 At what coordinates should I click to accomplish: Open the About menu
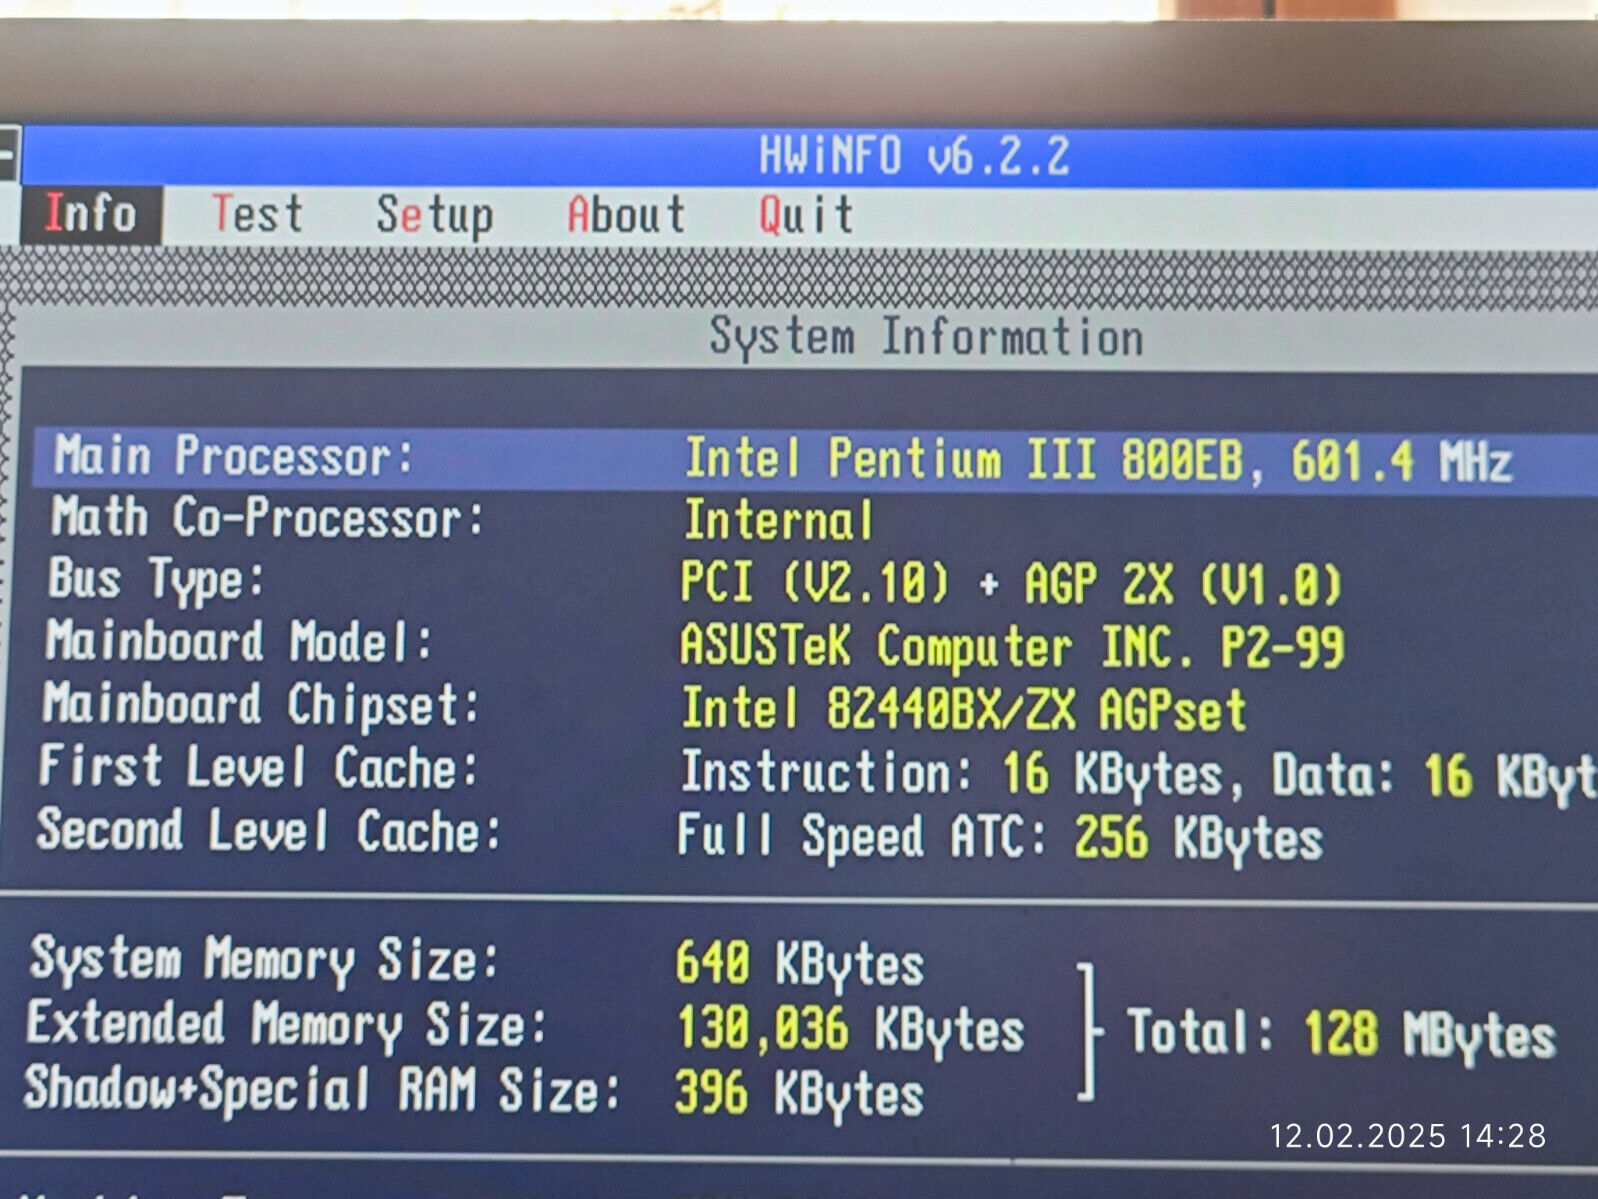coord(626,214)
